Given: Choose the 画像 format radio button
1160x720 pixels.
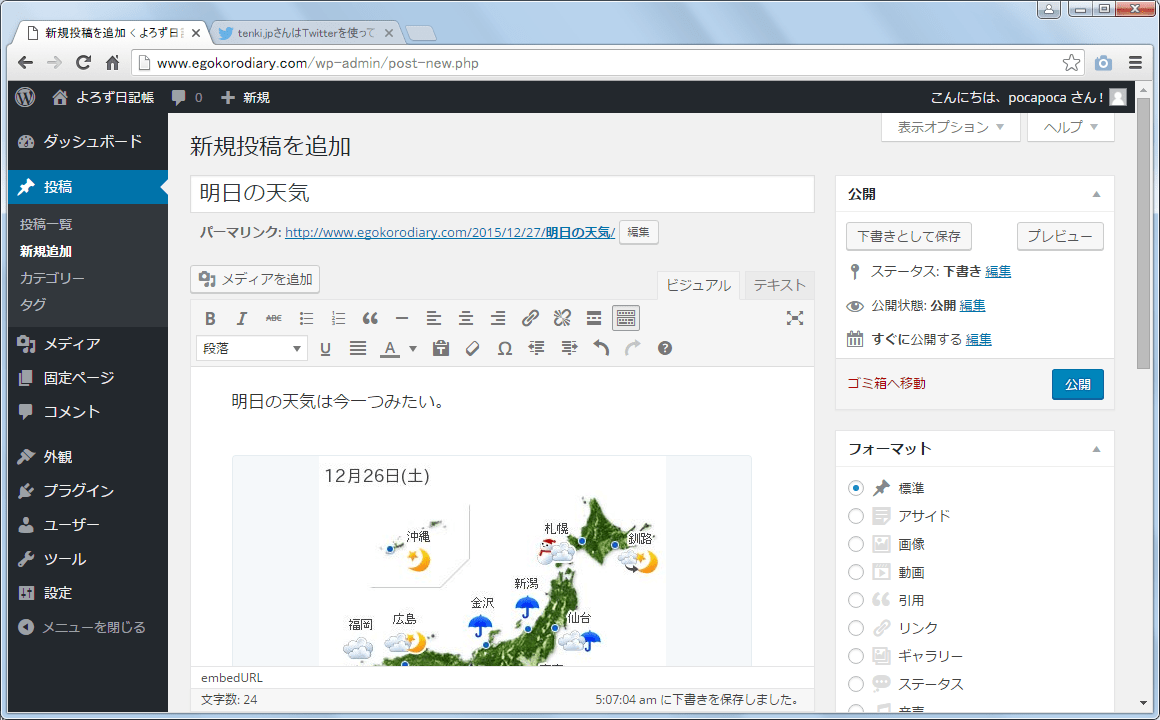Looking at the screenshot, I should pos(856,544).
